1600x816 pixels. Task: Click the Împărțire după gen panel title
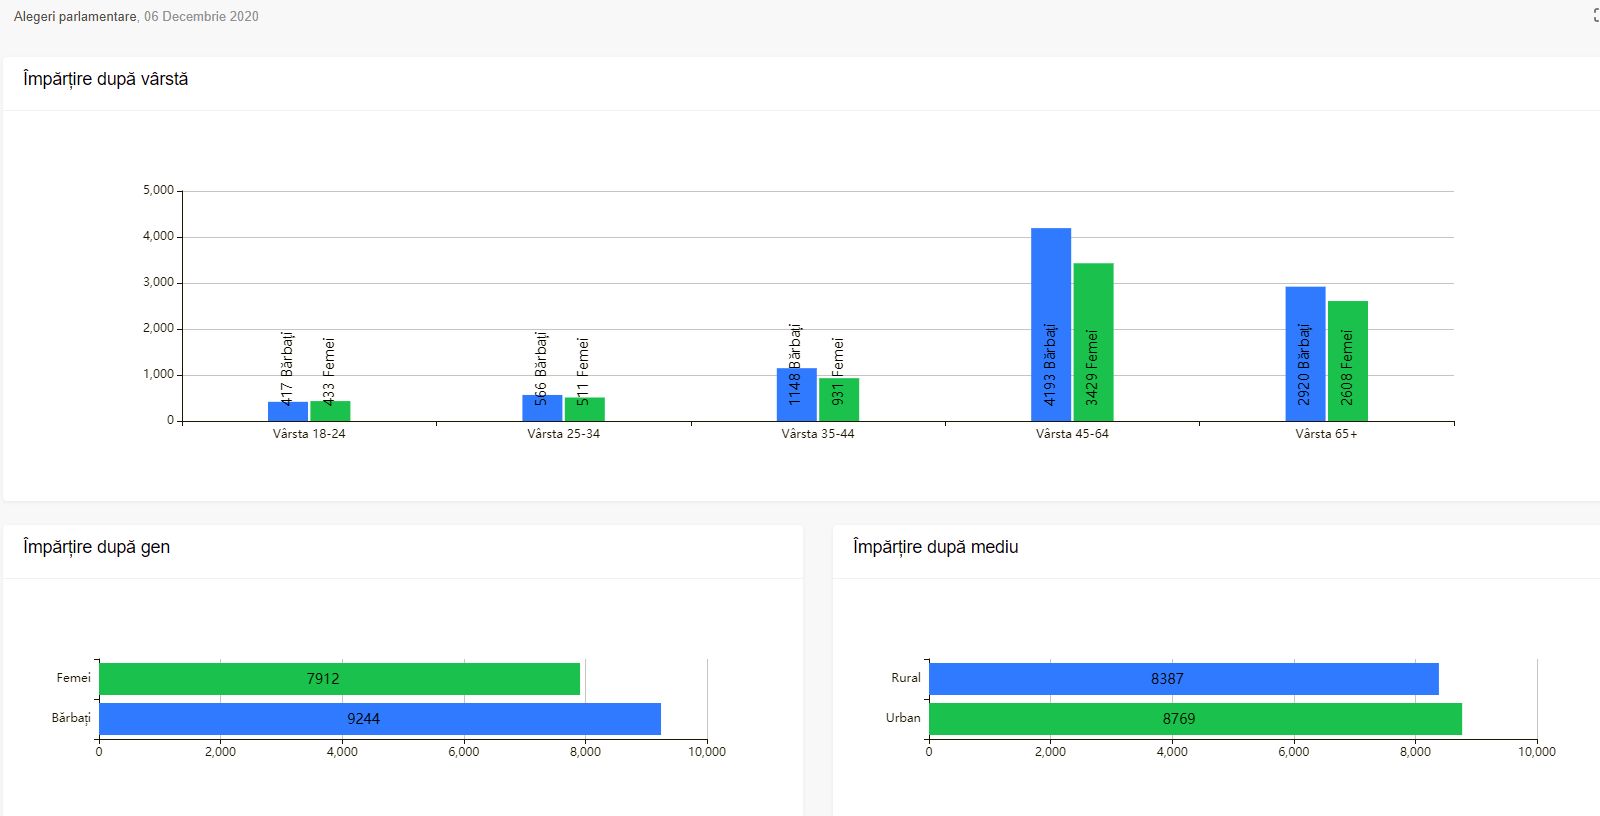(x=97, y=547)
